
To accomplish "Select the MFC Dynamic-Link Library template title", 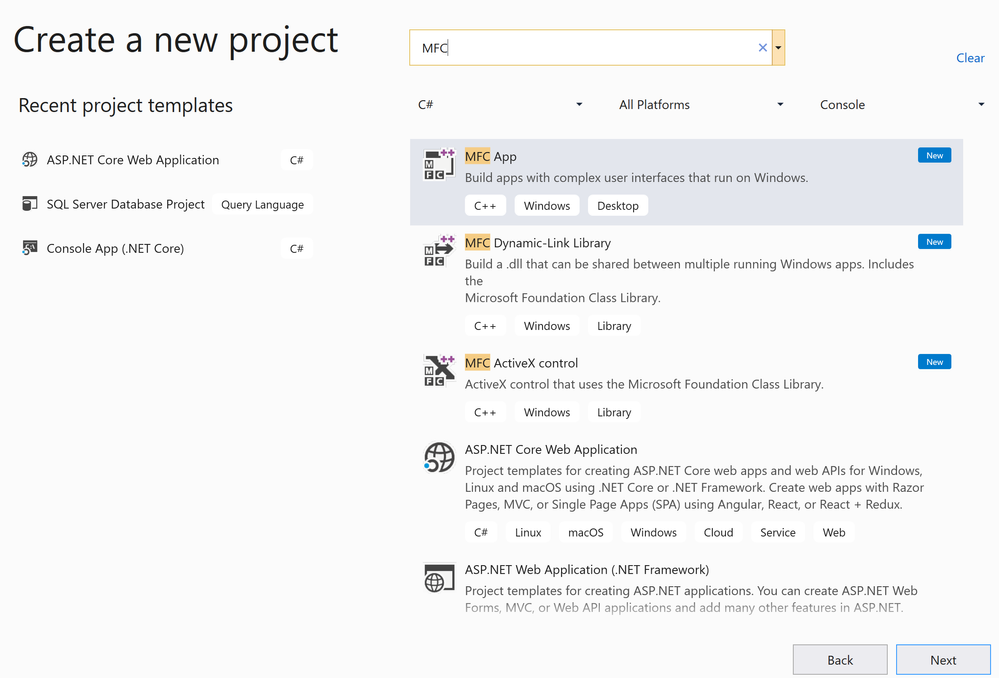I will coord(537,243).
